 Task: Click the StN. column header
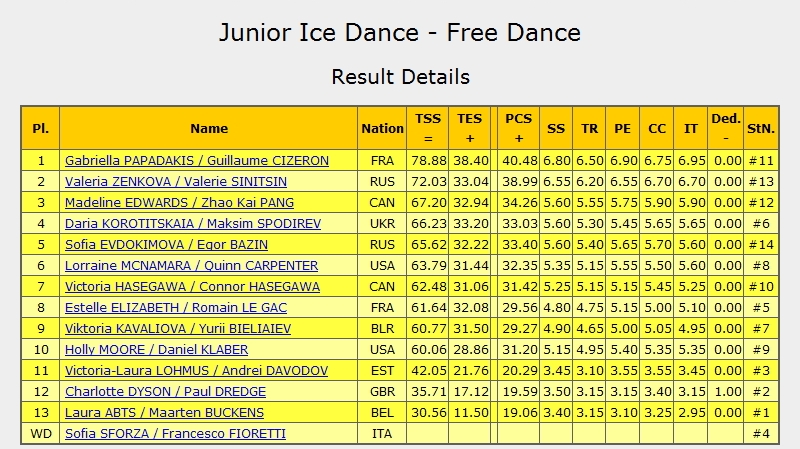(x=761, y=129)
